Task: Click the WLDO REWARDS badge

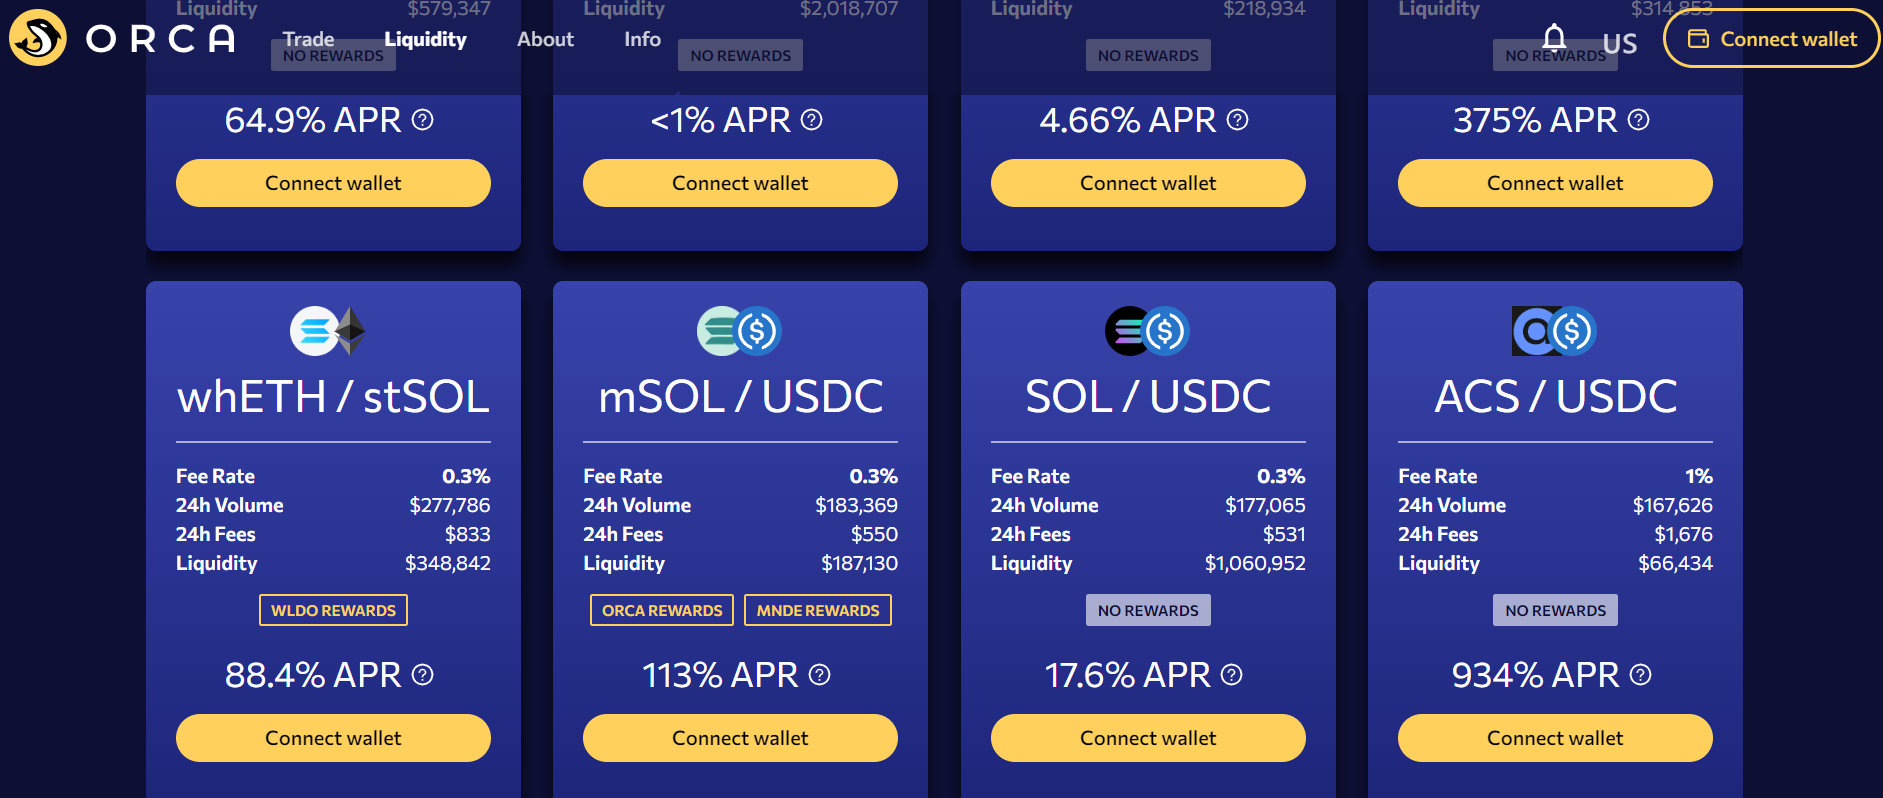Action: click(333, 610)
